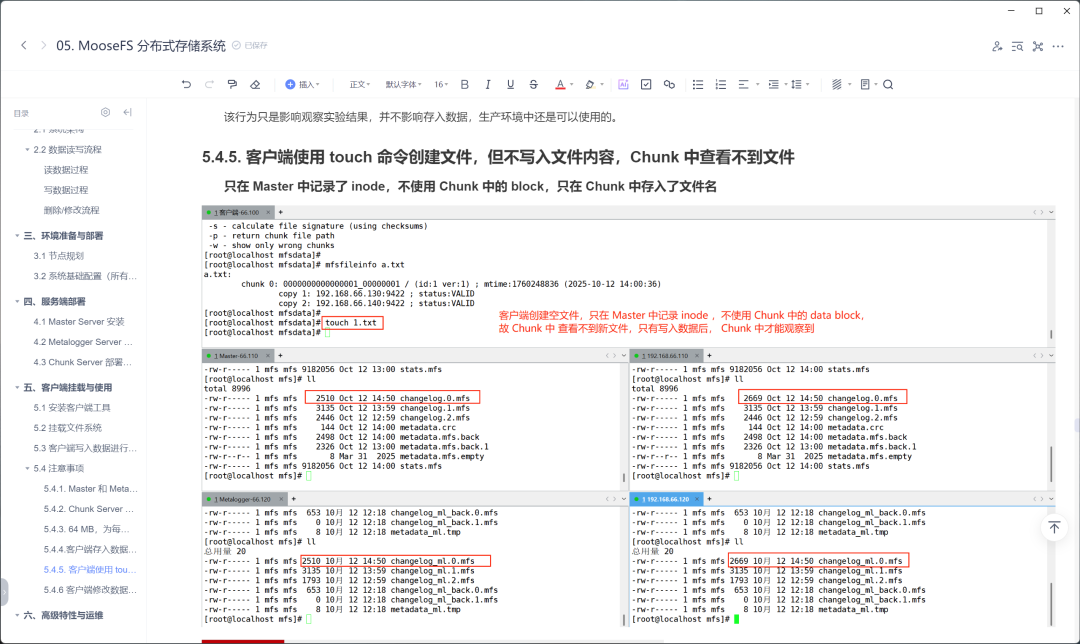Collapse the 四、服务端部署 section arrow
Viewport: 1080px width, 644px height.
[17, 301]
